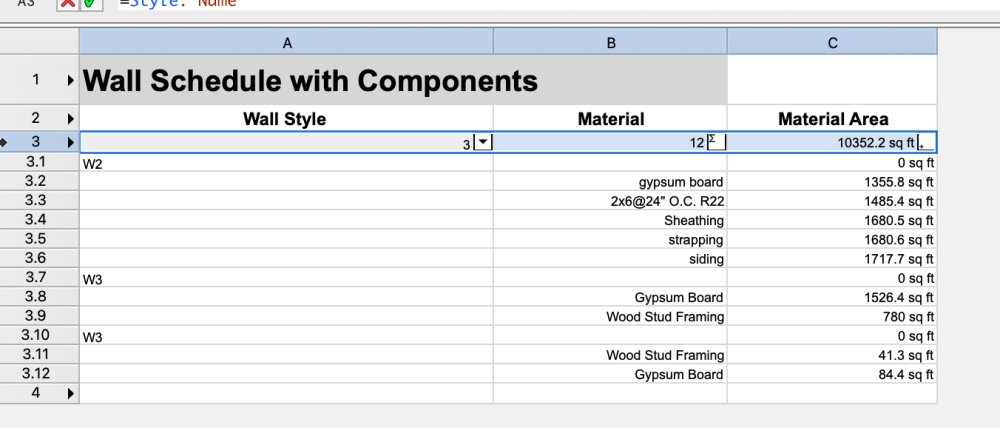
Task: Click the green checkmark accept formula button
Action: (x=90, y=4)
